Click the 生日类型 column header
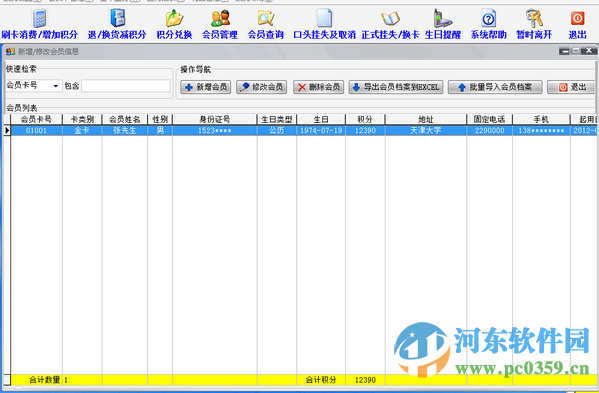This screenshot has width=599, height=393. 277,119
